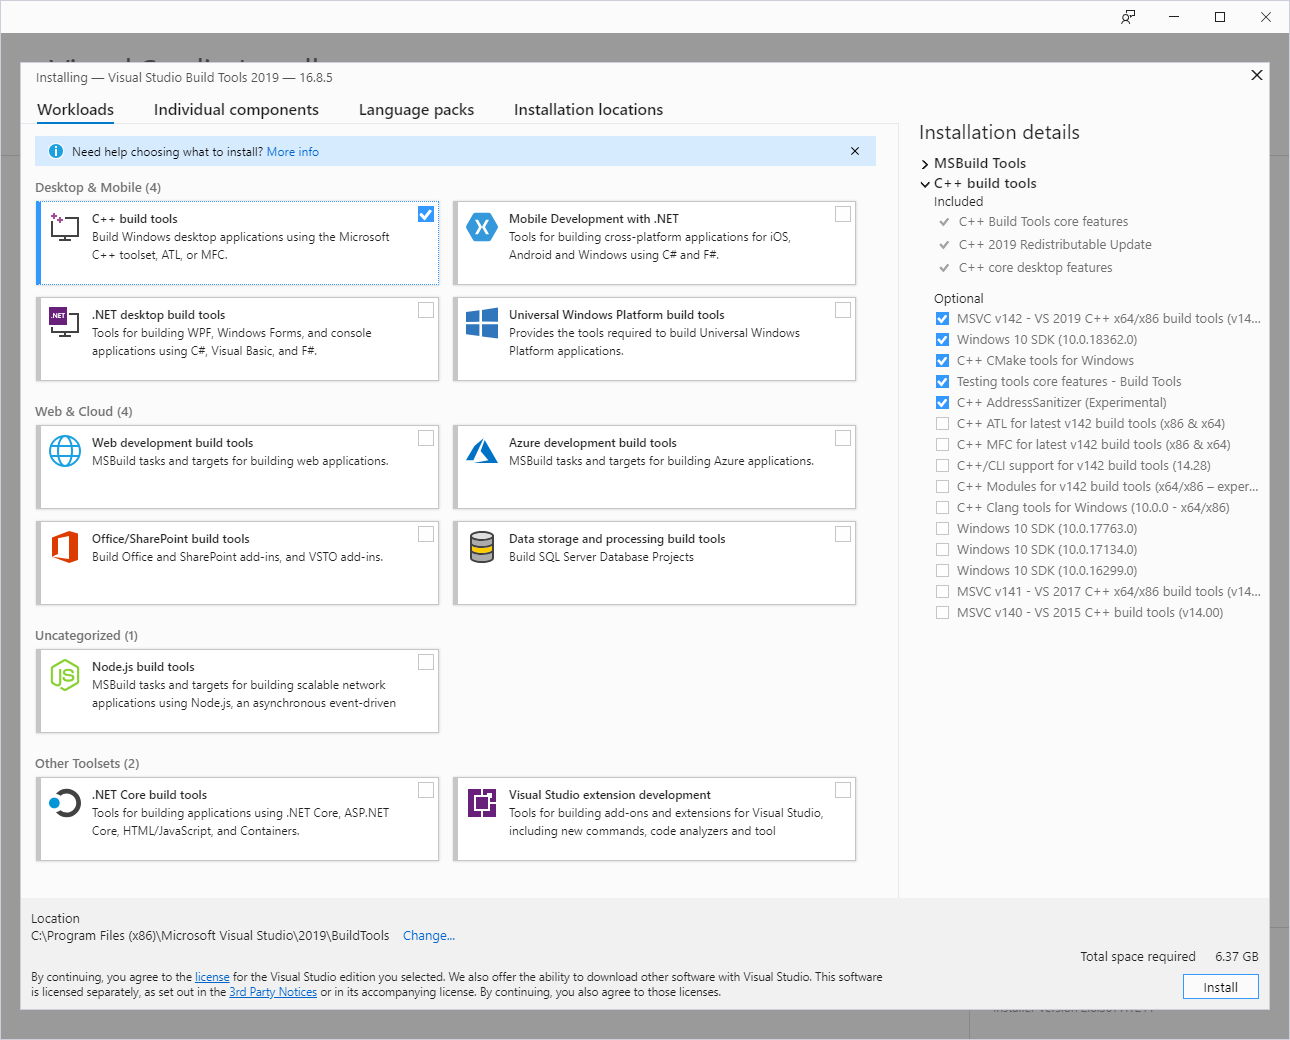This screenshot has width=1290, height=1040.
Task: Click the Install button
Action: 1220,987
